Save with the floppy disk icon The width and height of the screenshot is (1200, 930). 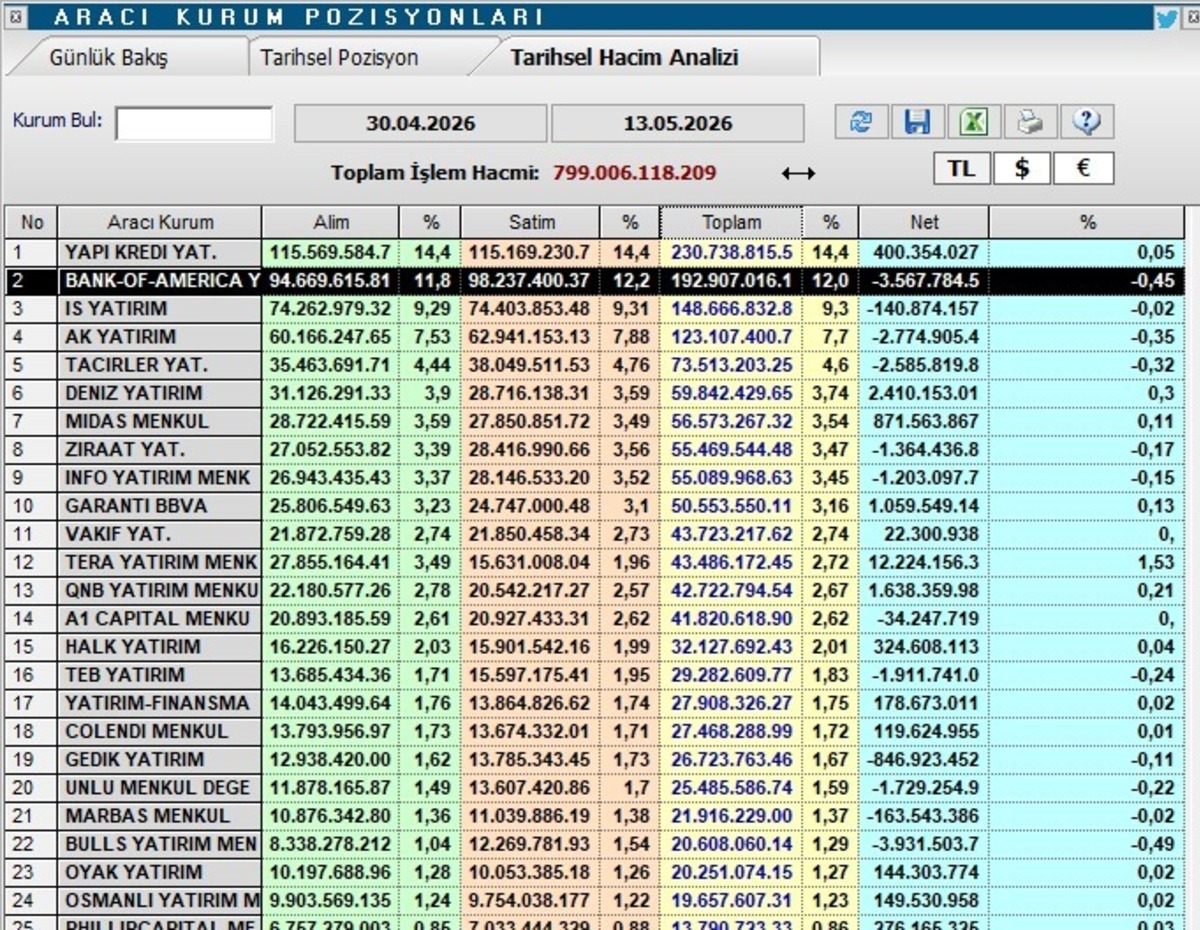click(917, 122)
